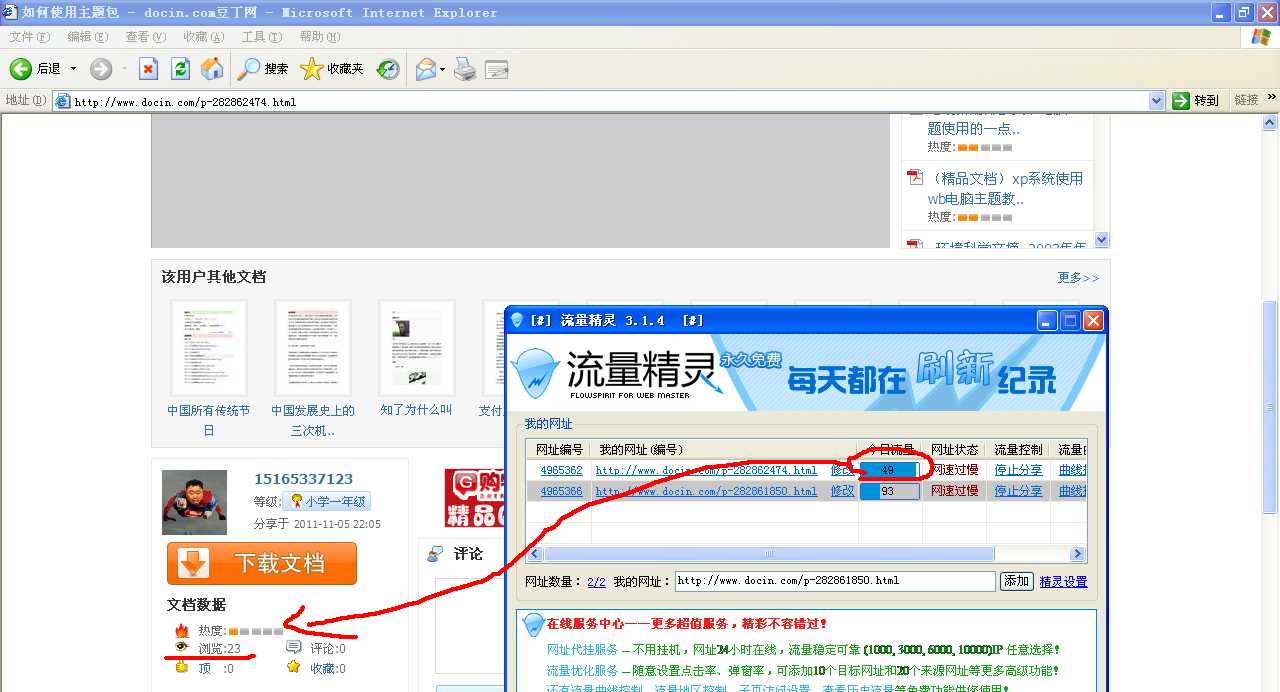Refresh the page with the green arrows icon
The height and width of the screenshot is (692, 1280).
tap(180, 69)
